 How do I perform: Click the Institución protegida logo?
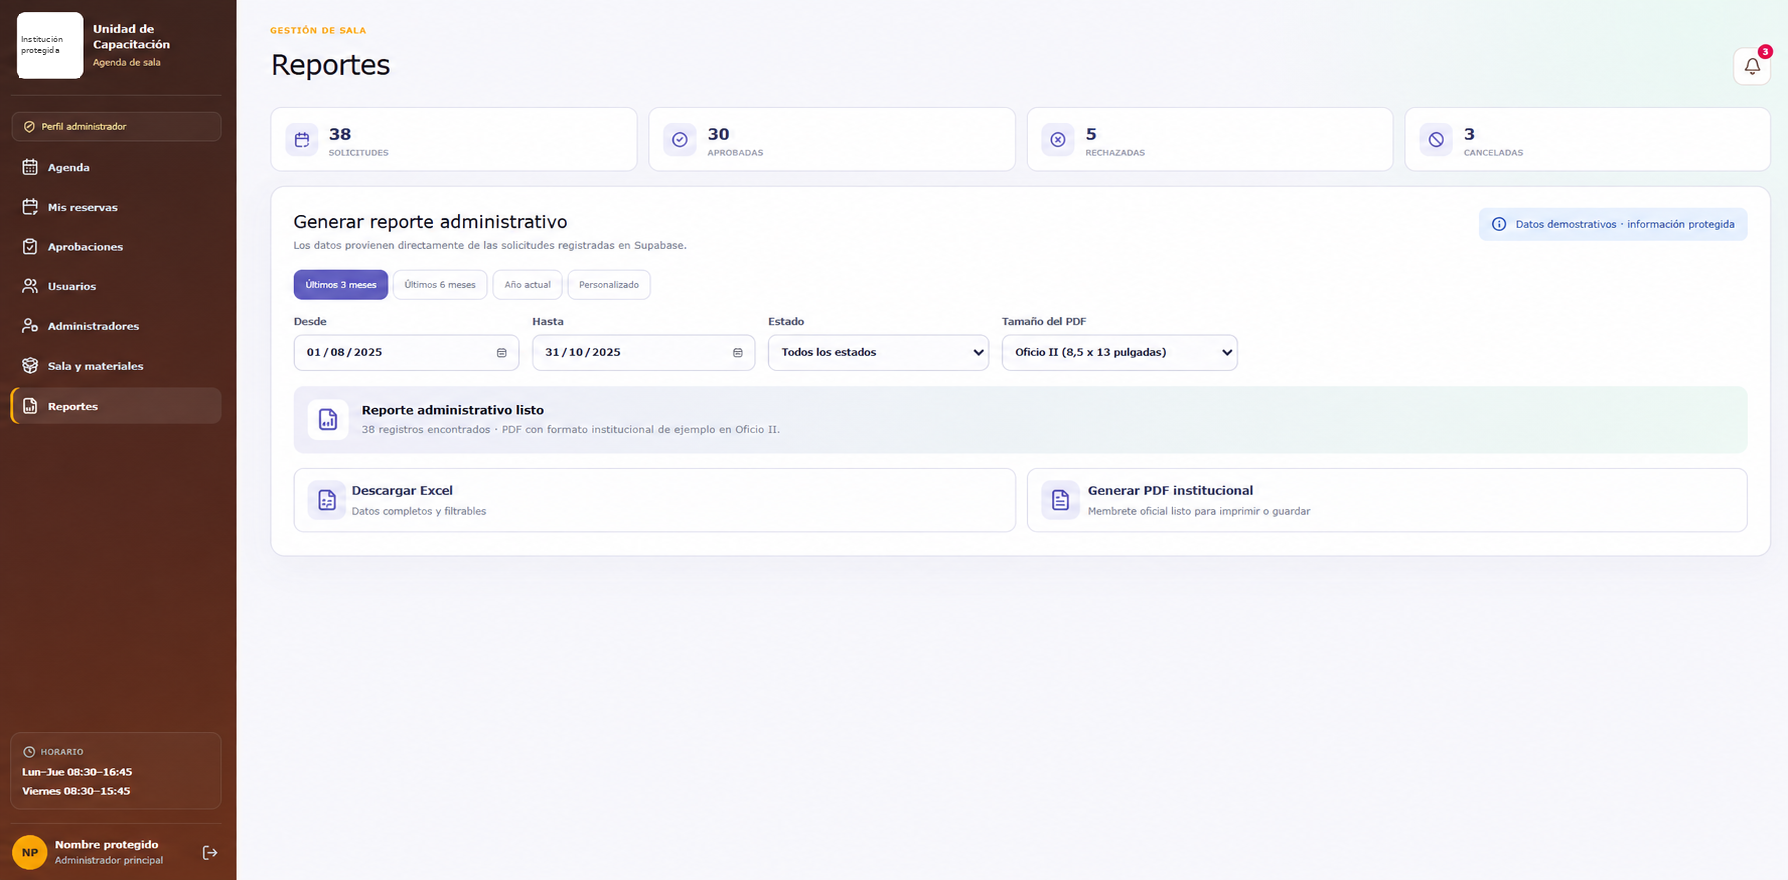point(50,45)
